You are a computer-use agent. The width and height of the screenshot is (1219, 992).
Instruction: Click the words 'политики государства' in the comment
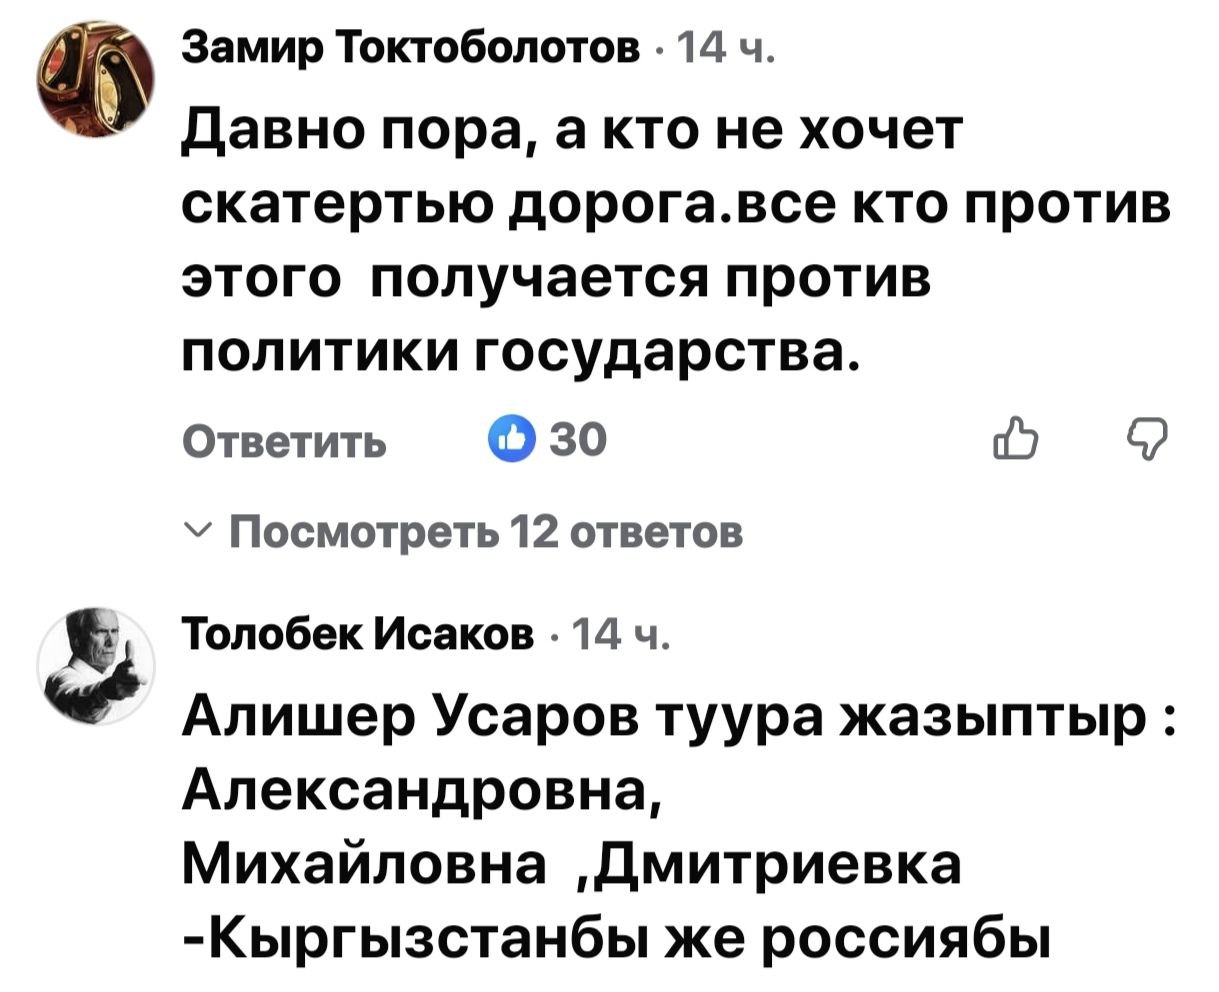pyautogui.click(x=518, y=352)
